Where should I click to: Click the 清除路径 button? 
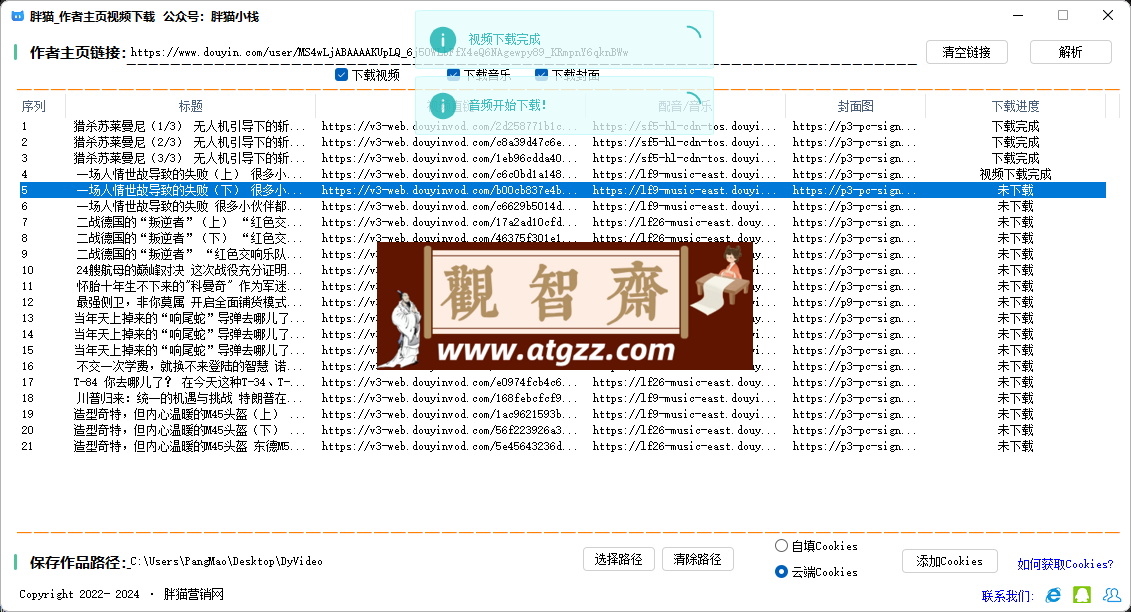point(697,559)
